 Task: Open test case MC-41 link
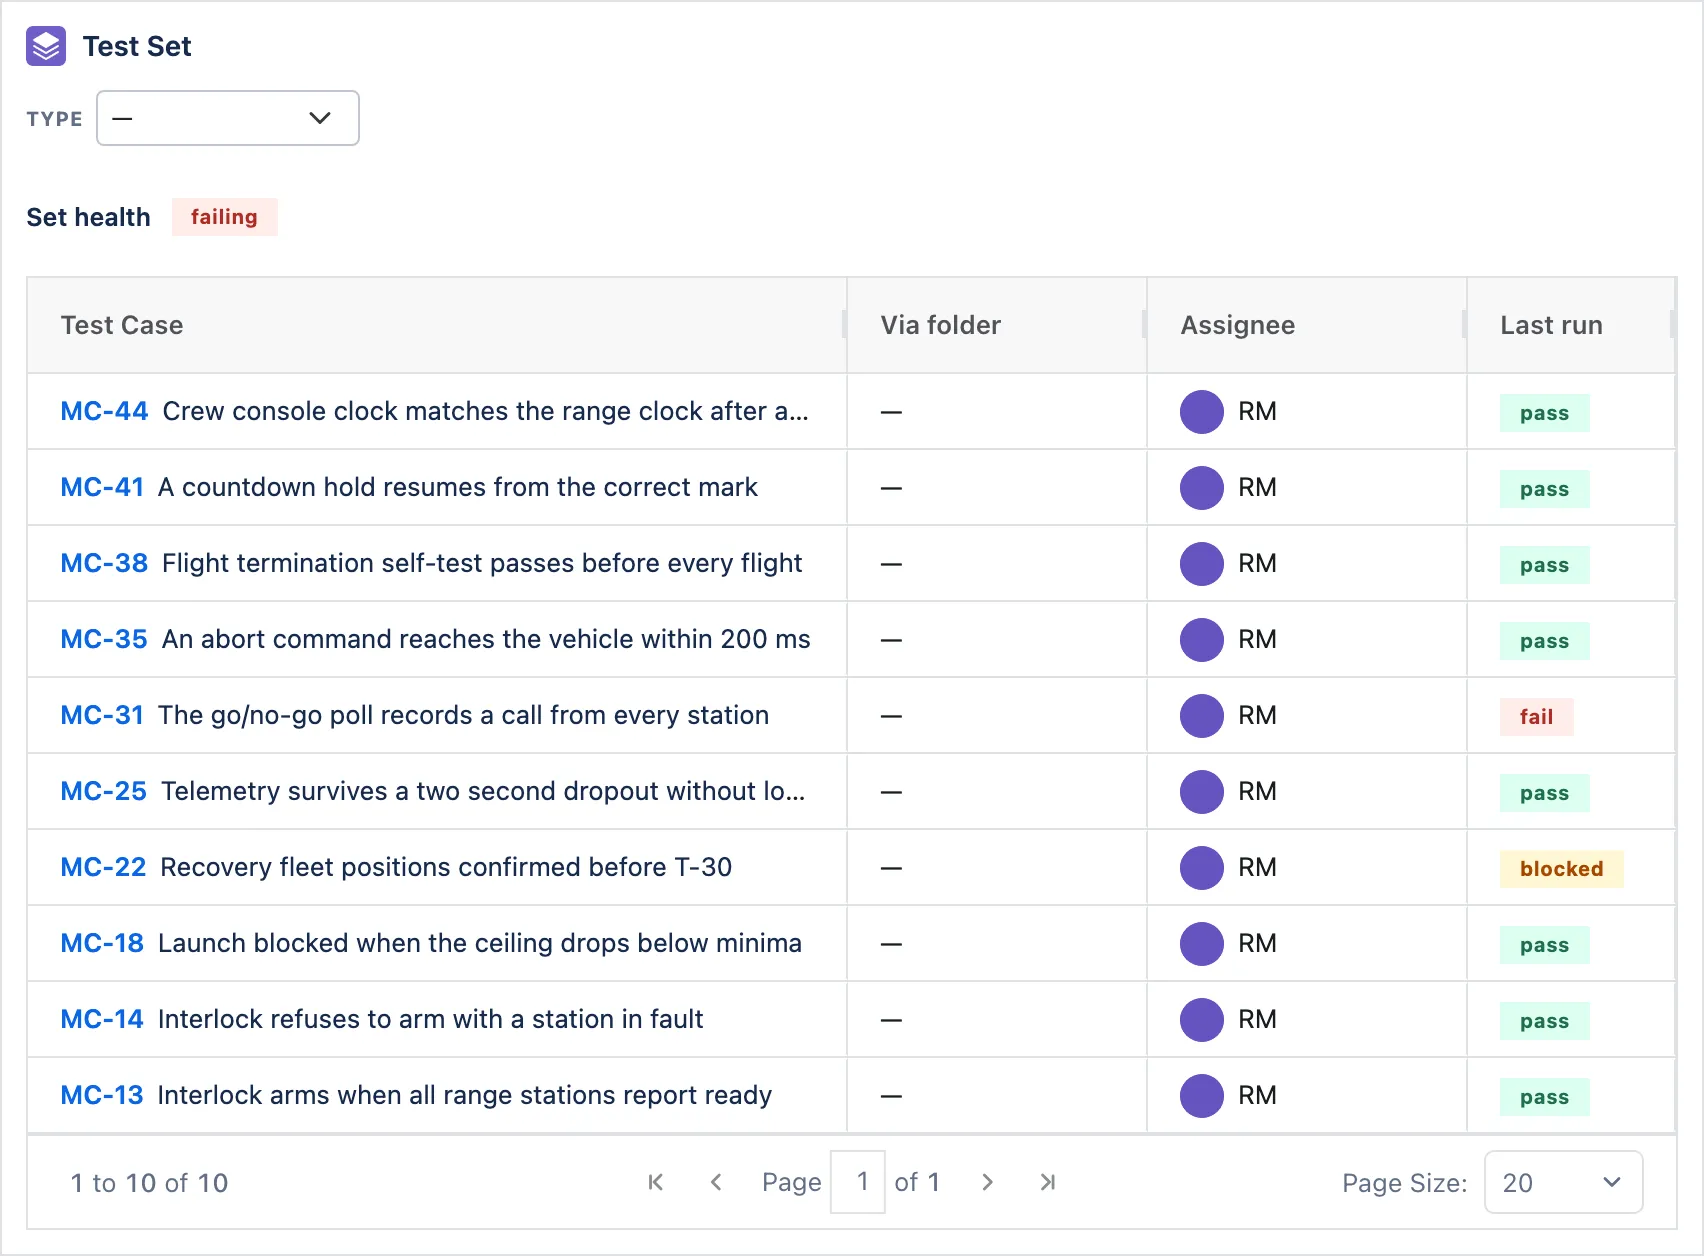point(102,487)
